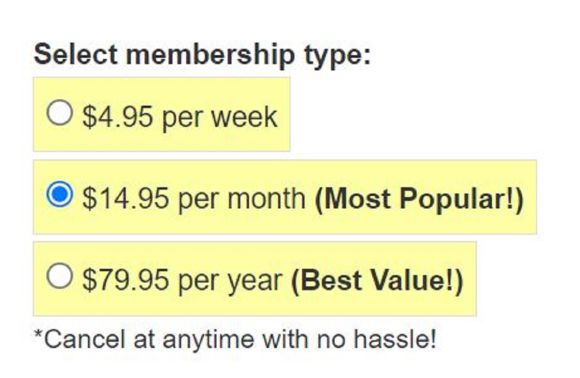Click the '$4.95 per week' label text
Viewport: 580px width, 378px height.
click(179, 118)
